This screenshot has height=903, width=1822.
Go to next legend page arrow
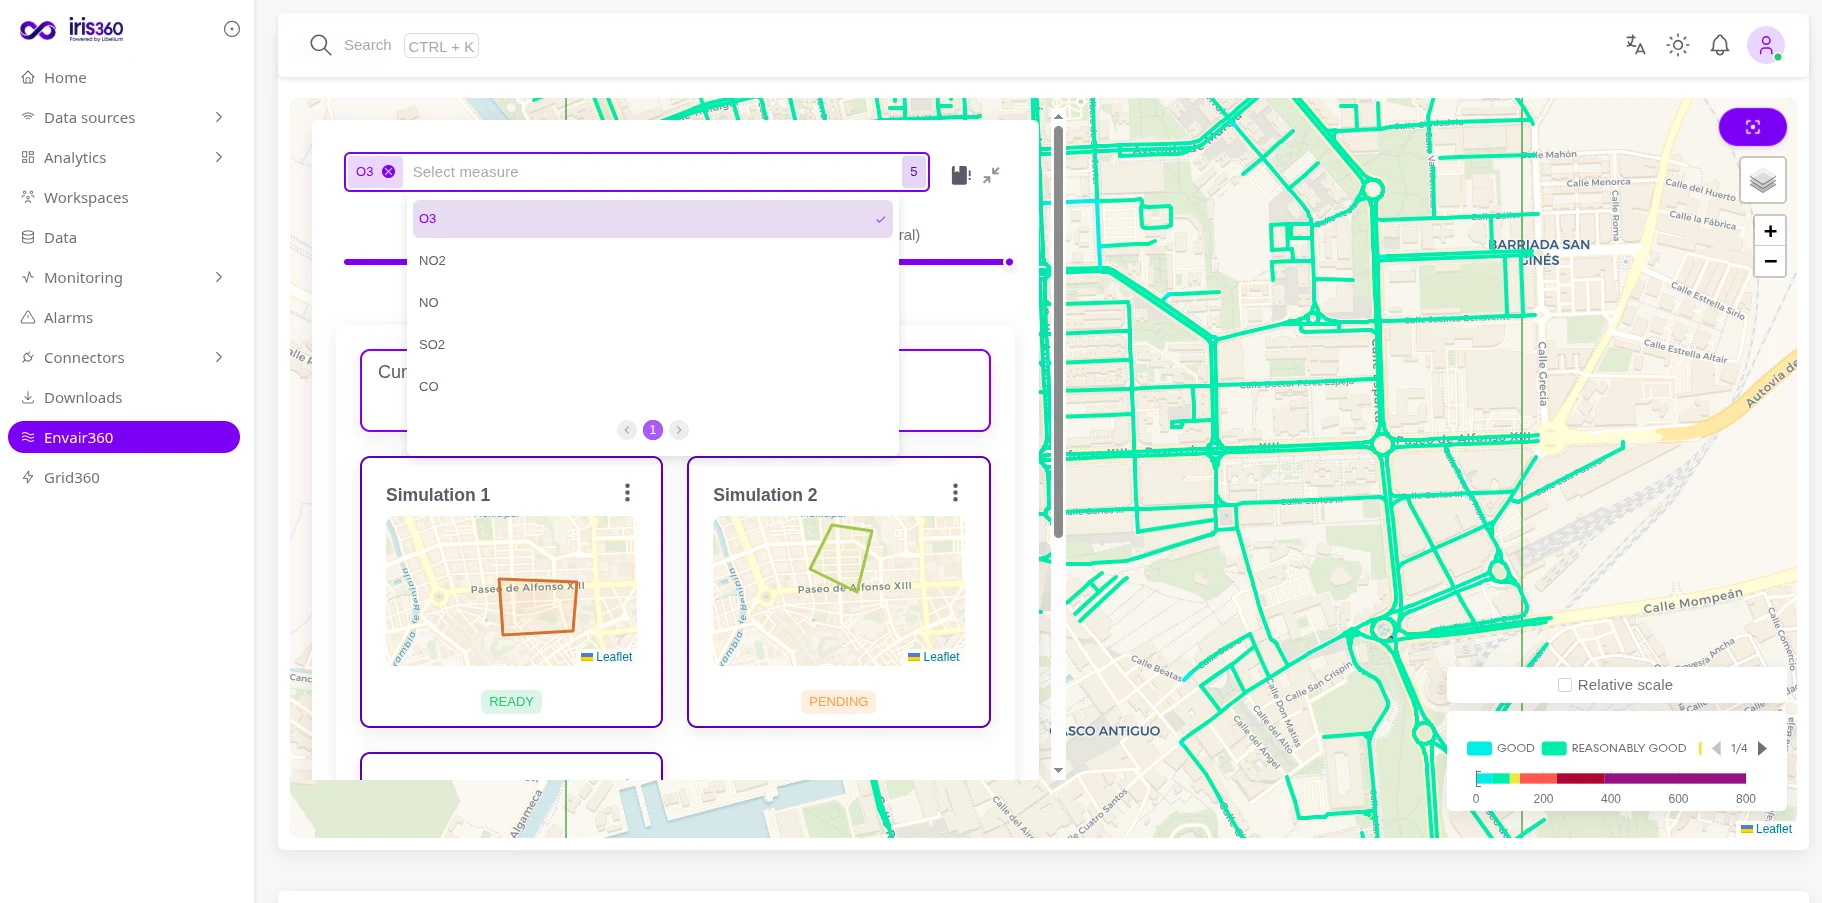pyautogui.click(x=1762, y=748)
